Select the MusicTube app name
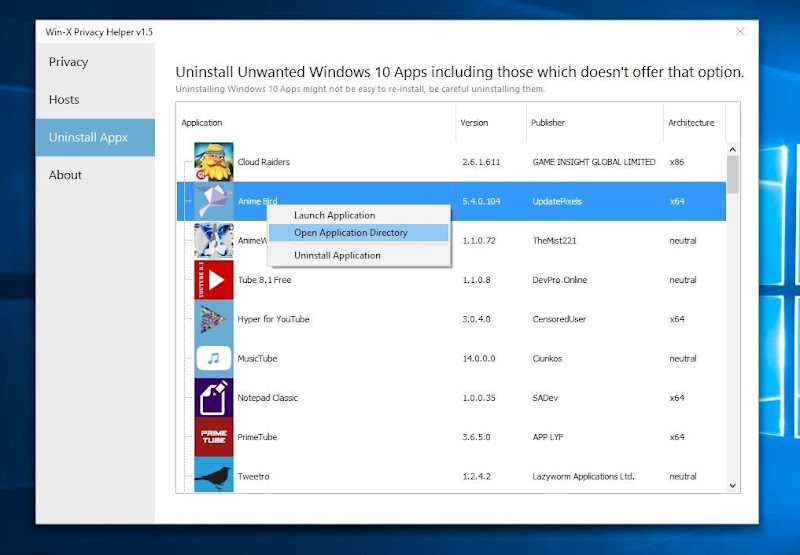The height and width of the screenshot is (555, 800). click(x=257, y=358)
